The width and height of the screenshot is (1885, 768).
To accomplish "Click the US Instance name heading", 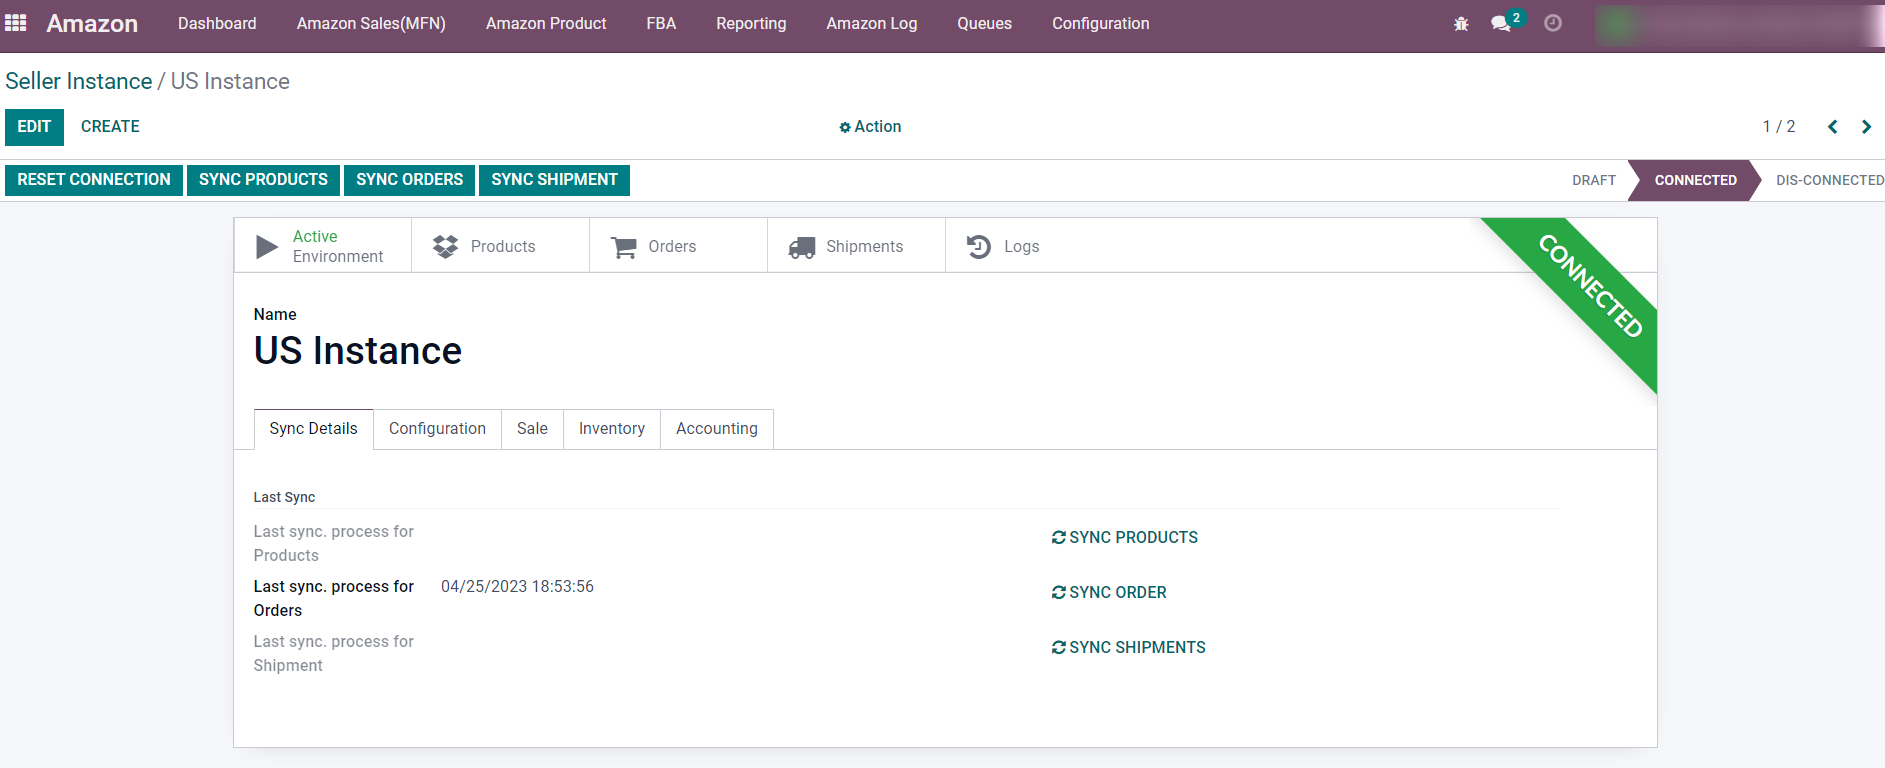I will tap(358, 351).
